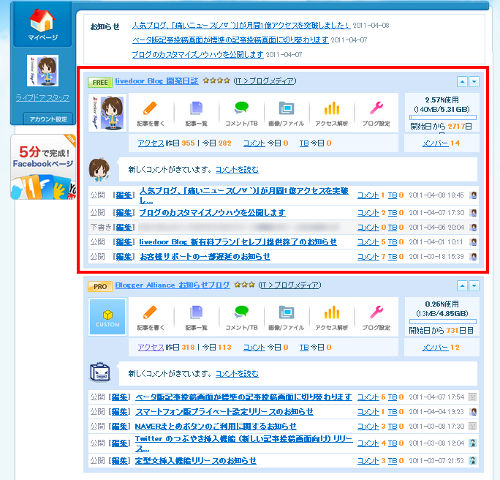Click the livedoor Blog 開発日誌 blog thumbnail
The width and height of the screenshot is (500, 480).
[108, 113]
